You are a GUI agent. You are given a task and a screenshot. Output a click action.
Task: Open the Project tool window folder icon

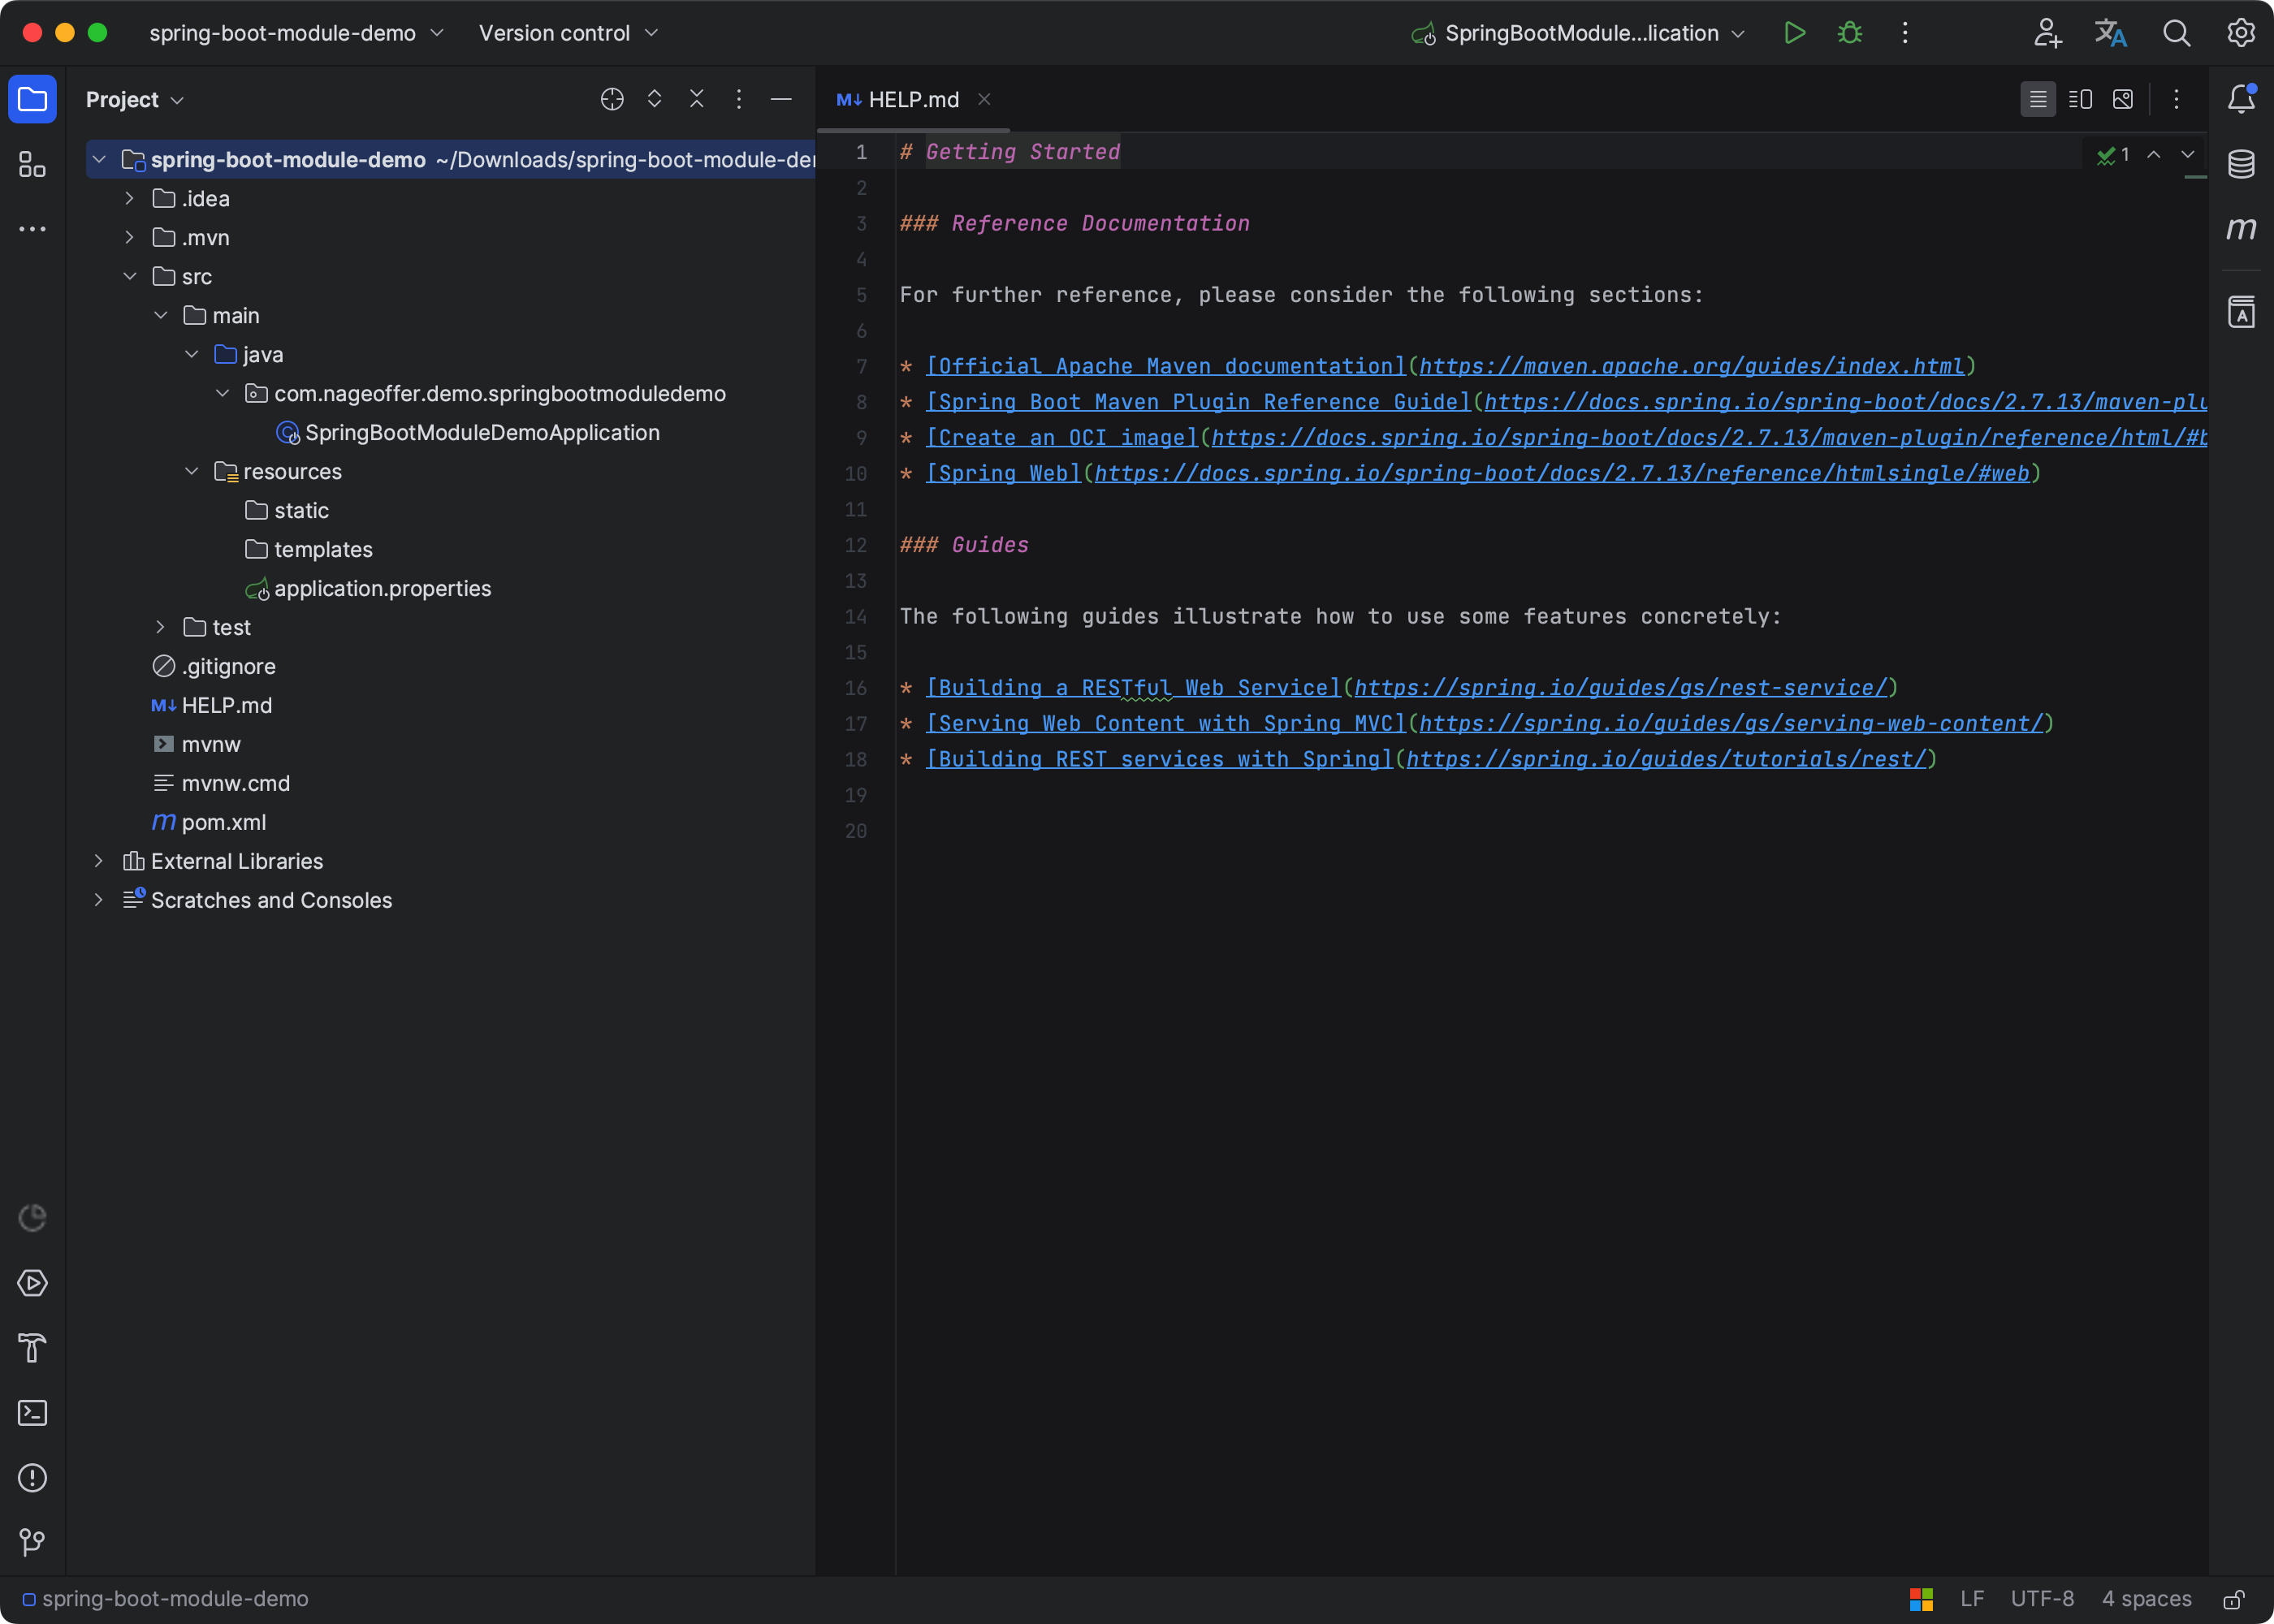point(32,99)
